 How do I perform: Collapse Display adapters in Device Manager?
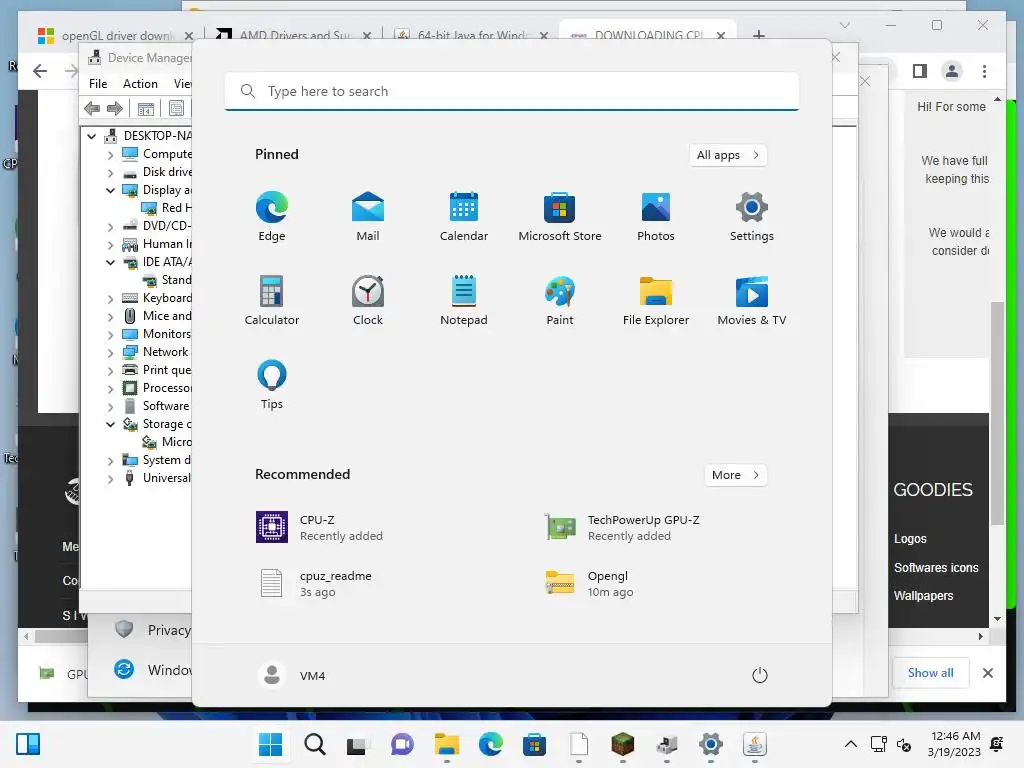(110, 190)
